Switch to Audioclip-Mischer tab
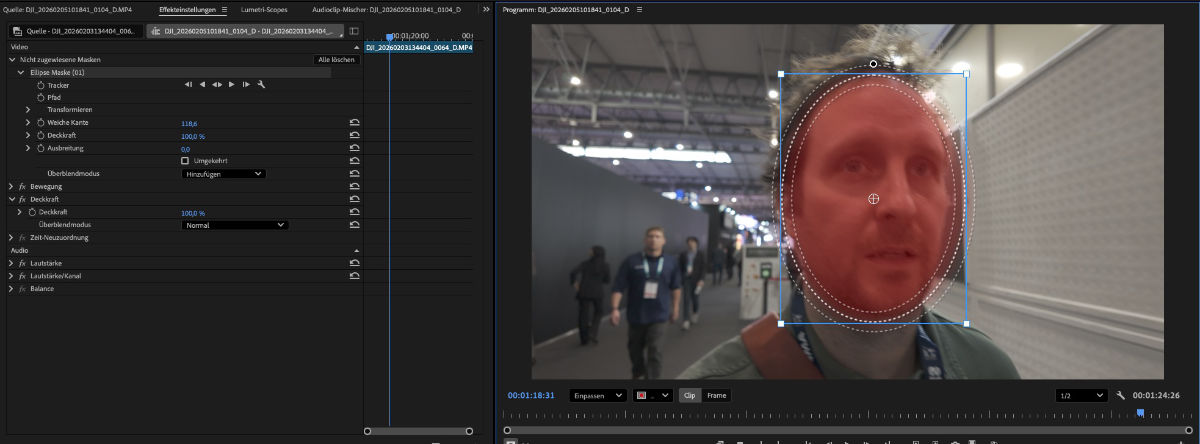Image resolution: width=1200 pixels, height=444 pixels. click(x=386, y=9)
